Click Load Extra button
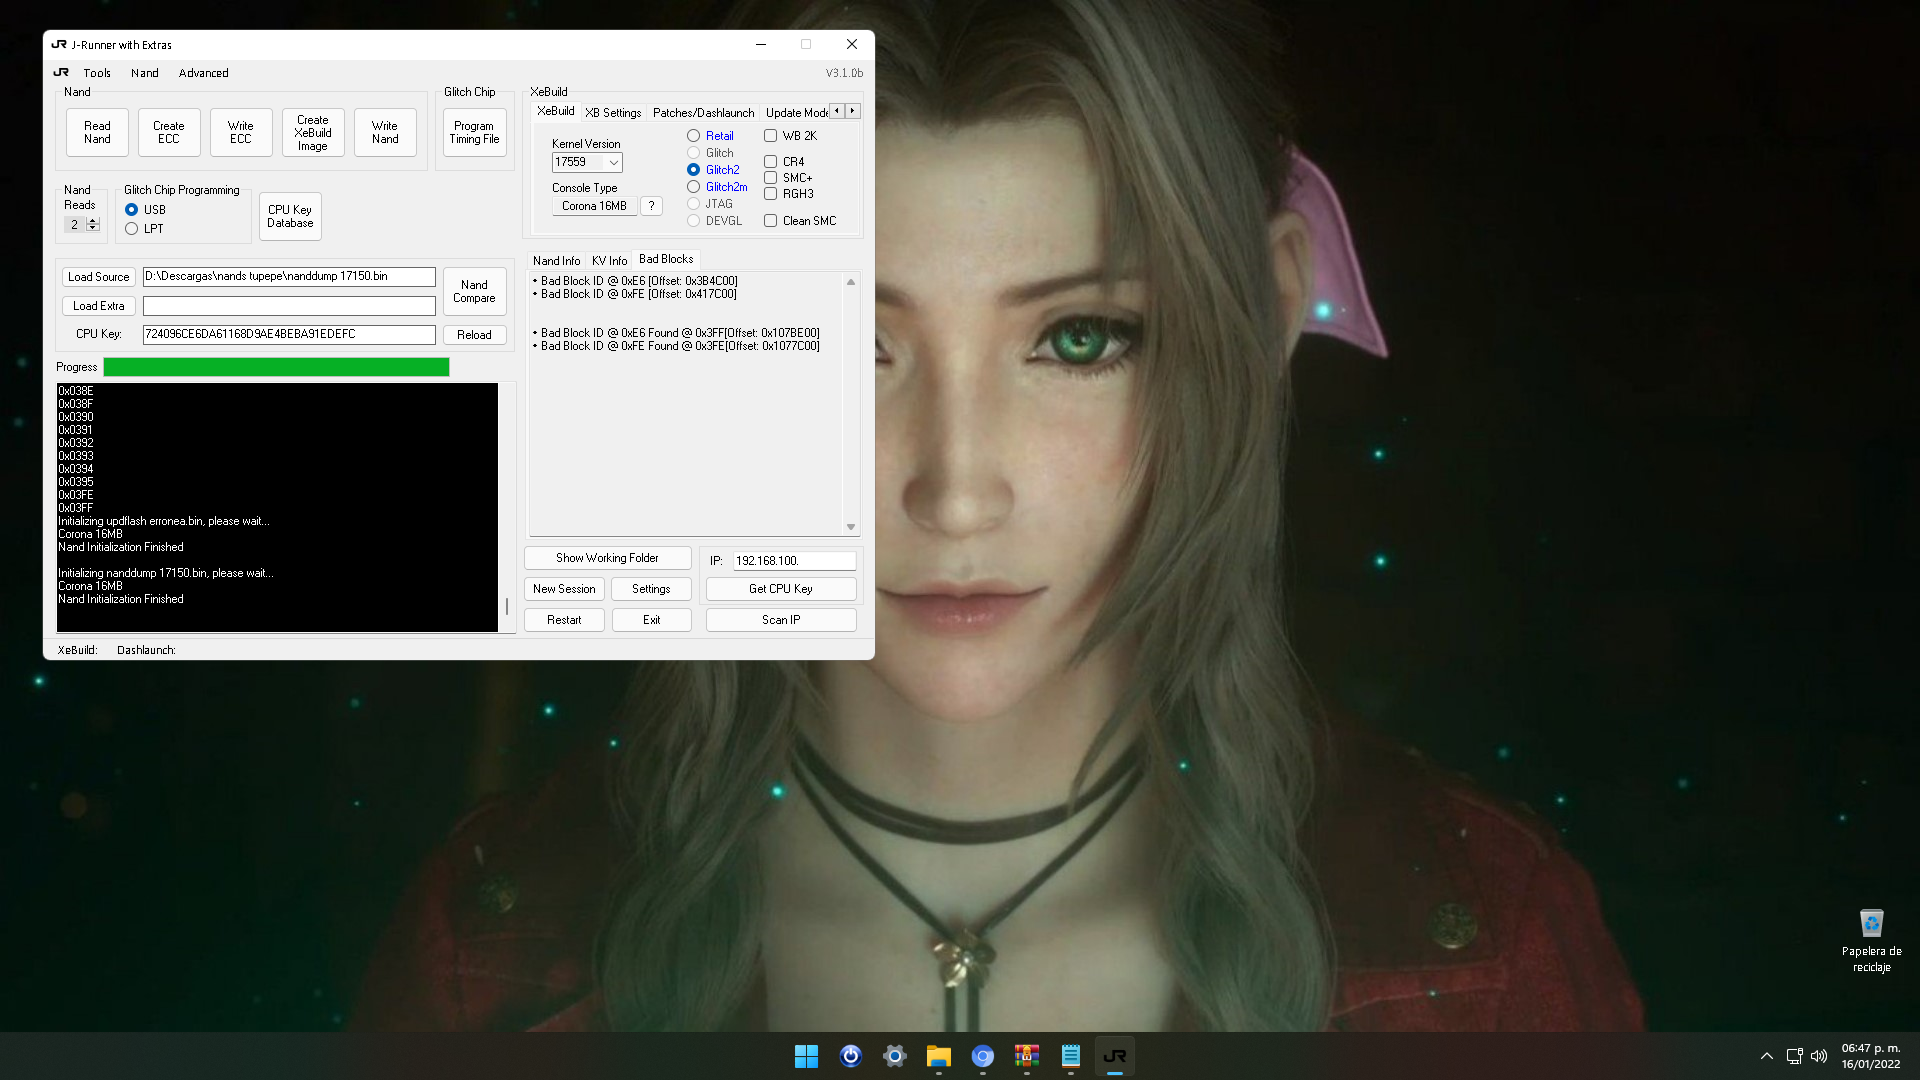1920x1080 pixels. (99, 306)
